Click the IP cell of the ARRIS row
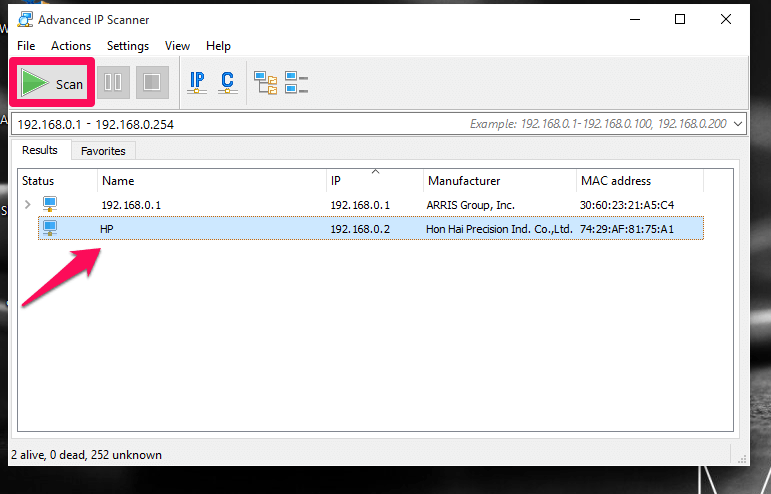The height and width of the screenshot is (494, 771). [360, 205]
